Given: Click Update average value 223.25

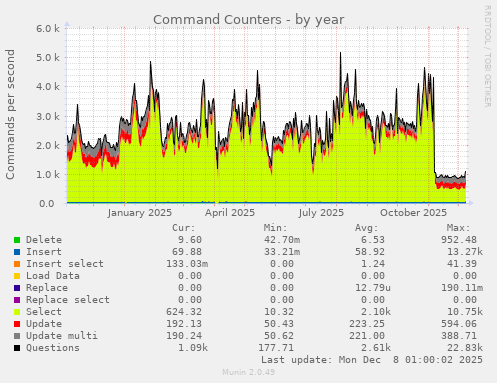Looking at the screenshot, I should tap(367, 324).
